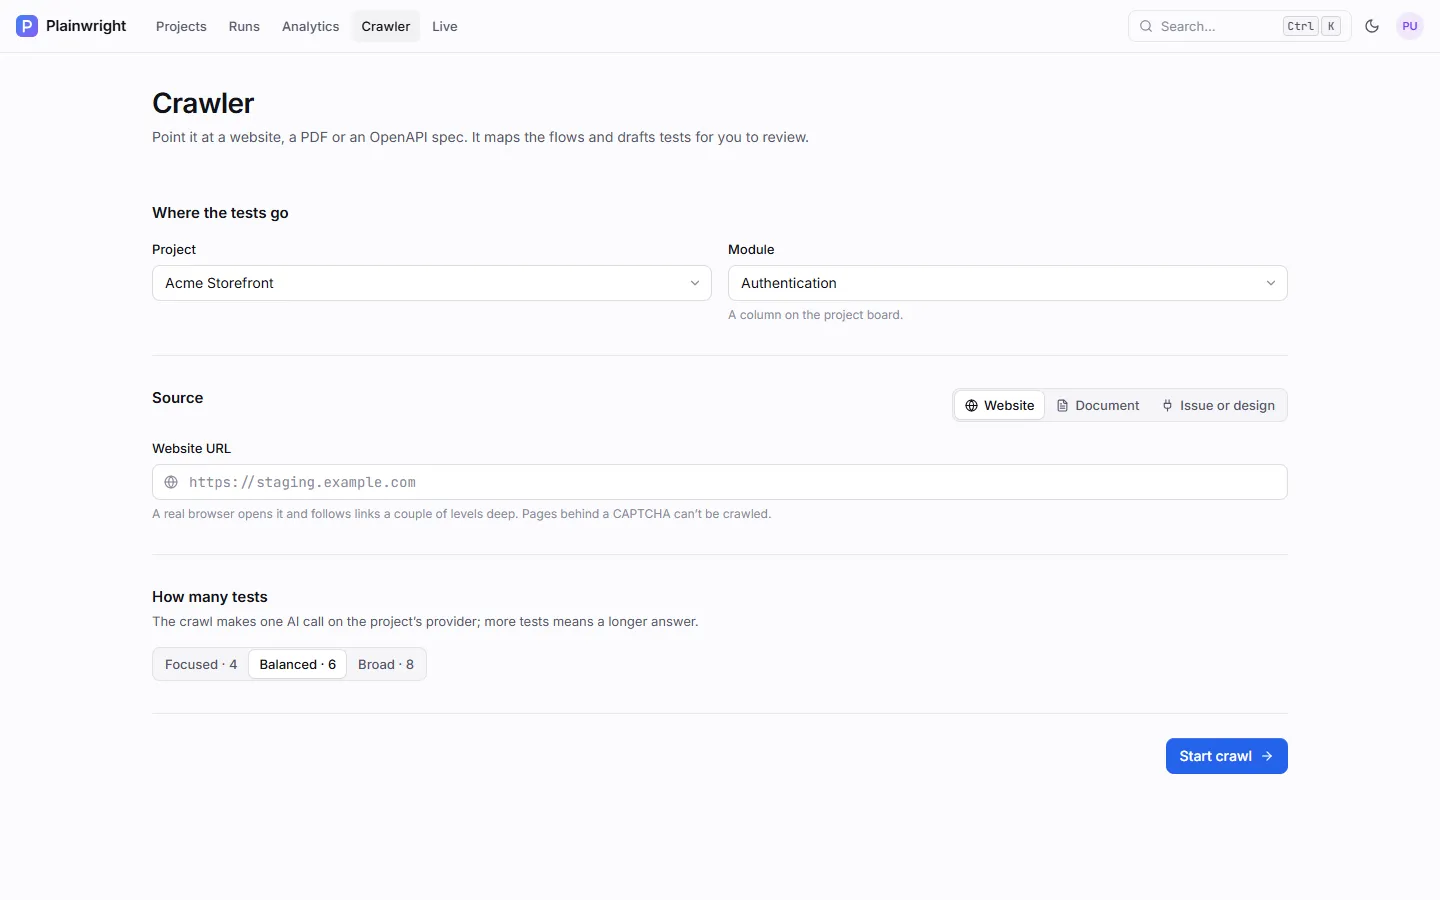Open the Runs nav tab
This screenshot has width=1440, height=900.
(244, 26)
